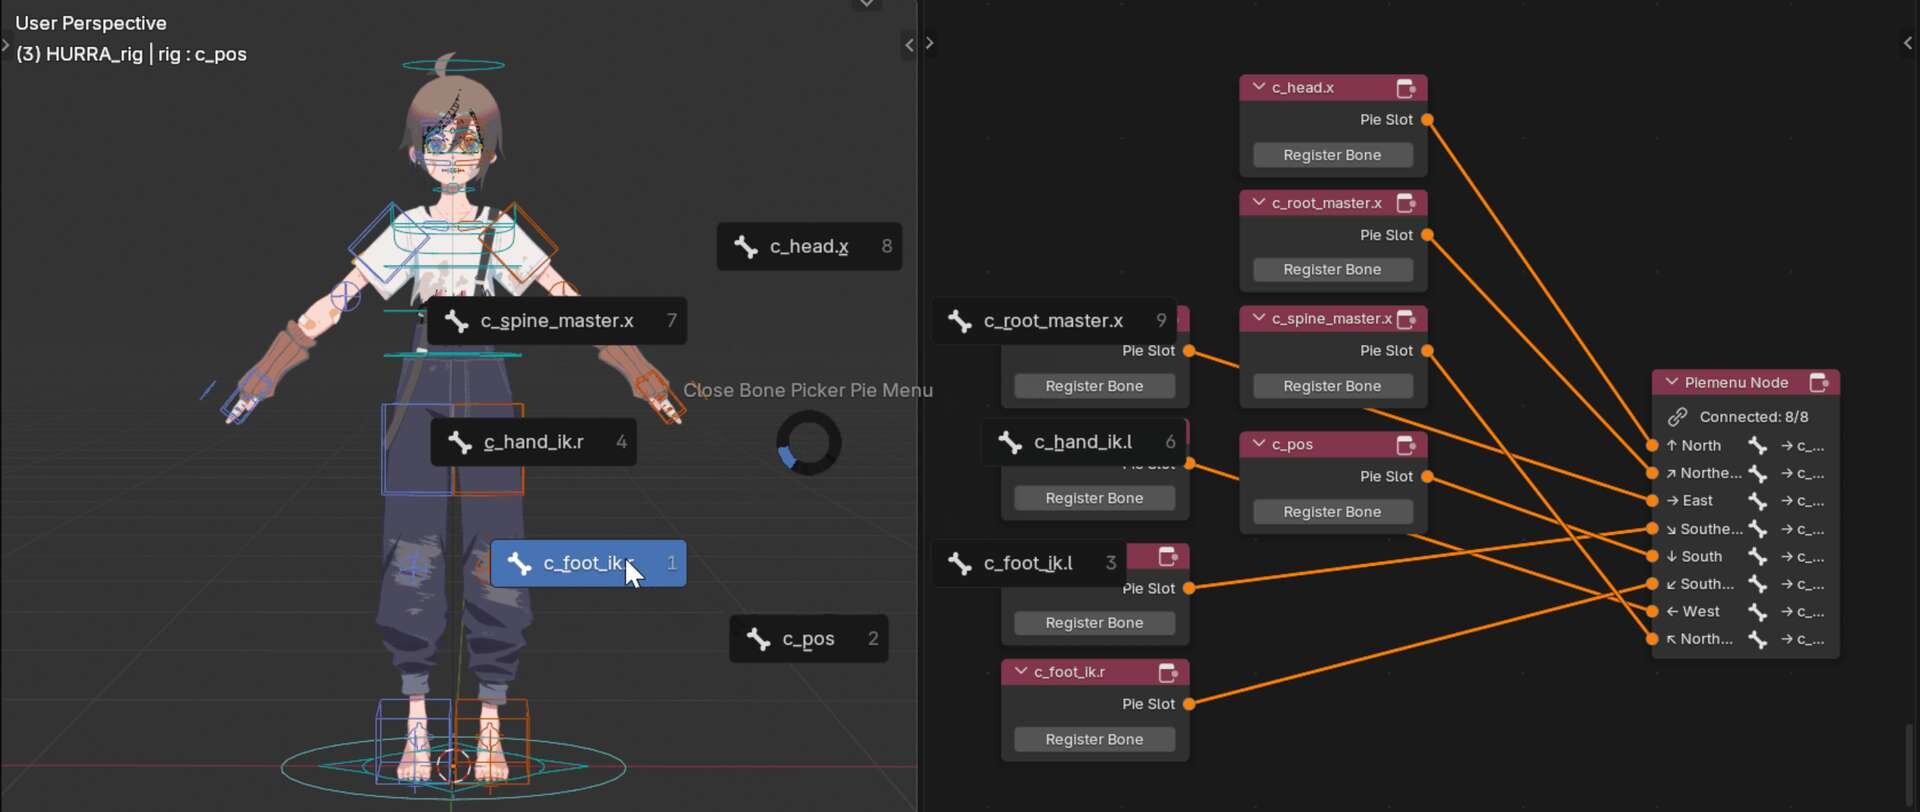The image size is (1920, 812).
Task: Click the link icon beside Connected: 8/8
Action: (1677, 417)
